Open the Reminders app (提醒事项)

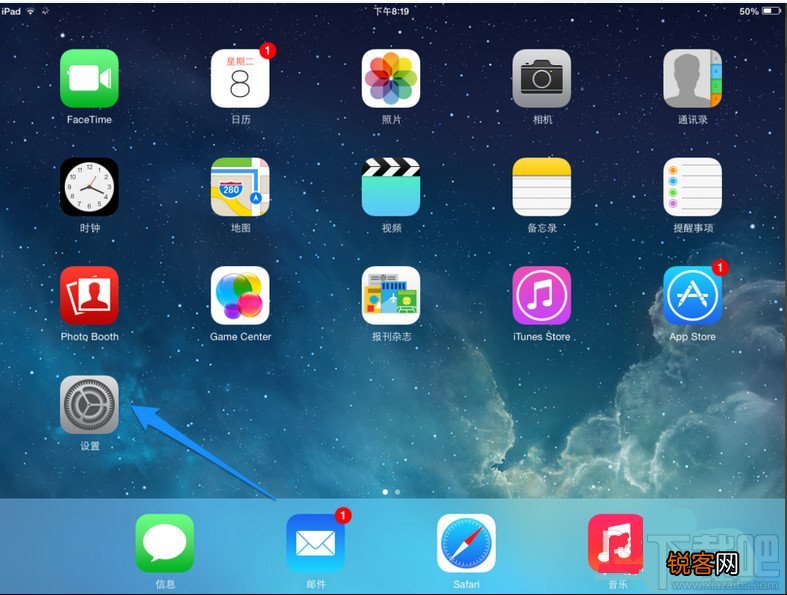pyautogui.click(x=692, y=187)
